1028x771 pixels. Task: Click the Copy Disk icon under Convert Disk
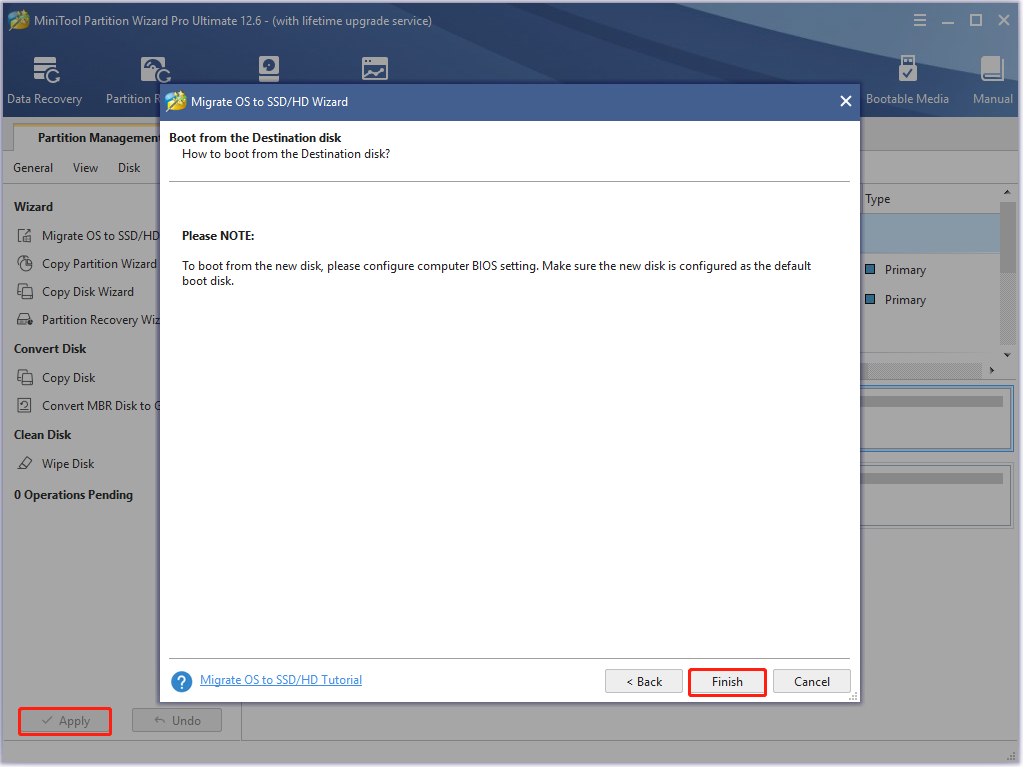[x=25, y=380]
